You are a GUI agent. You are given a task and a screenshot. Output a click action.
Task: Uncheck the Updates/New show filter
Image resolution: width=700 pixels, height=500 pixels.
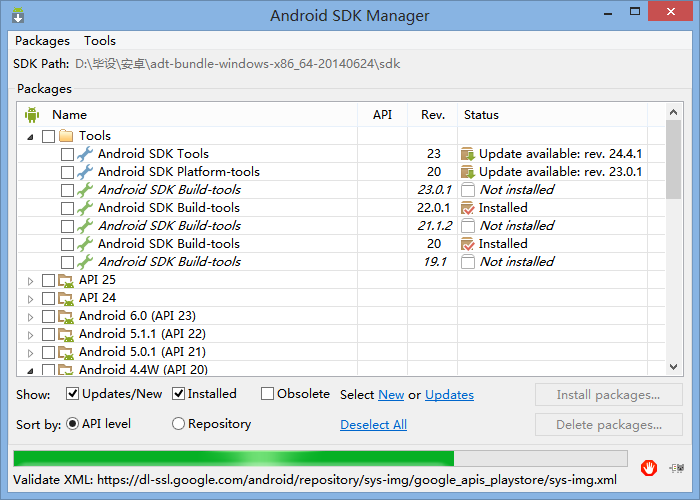coord(73,394)
